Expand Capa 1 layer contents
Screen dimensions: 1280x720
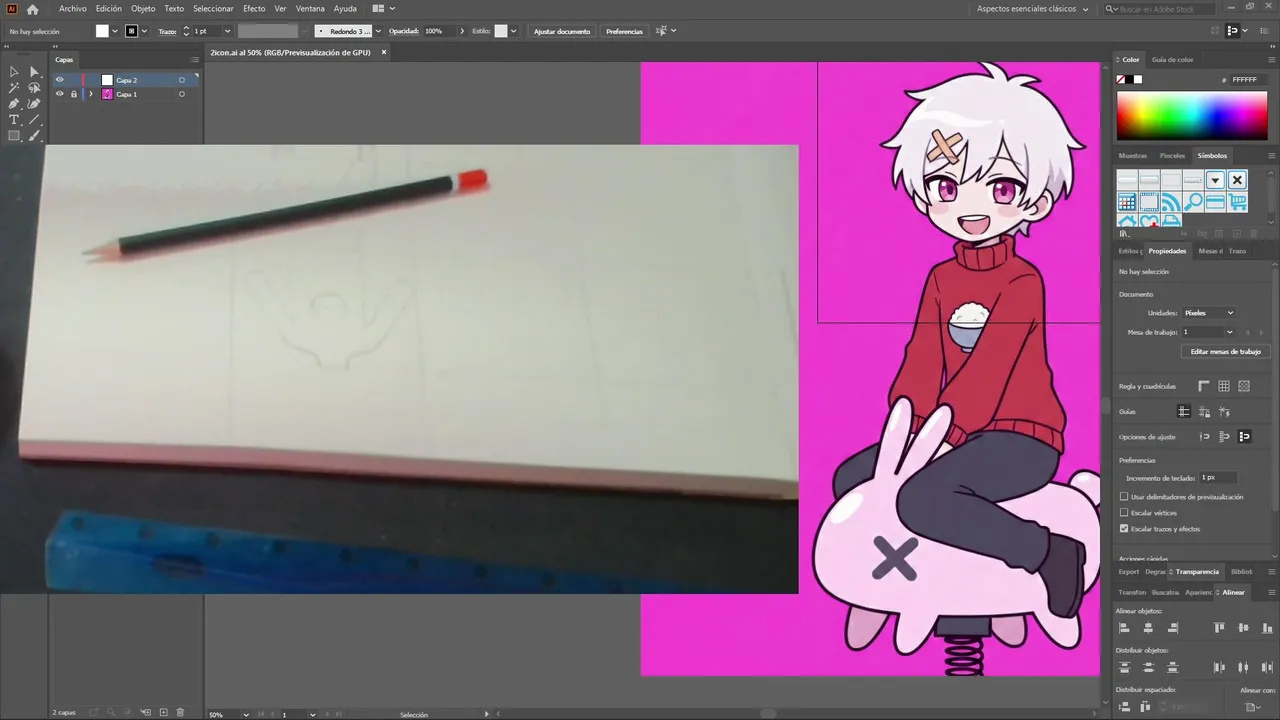(91, 94)
